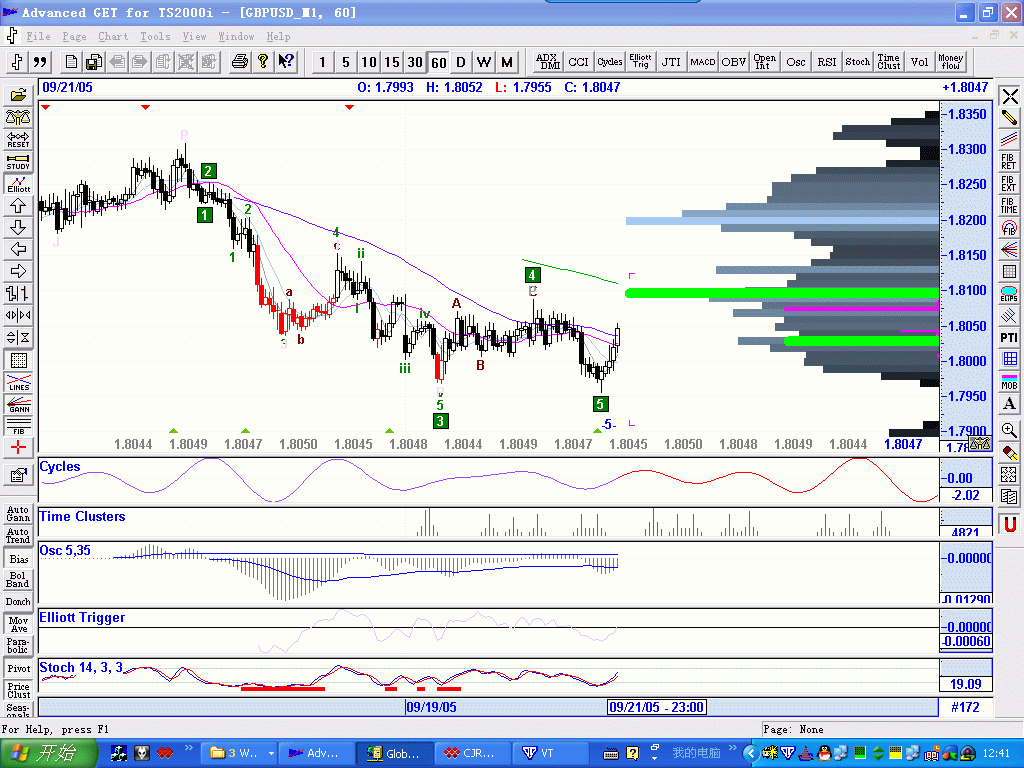Choose the parallel trend lines tool
Image resolution: width=1024 pixels, height=768 pixels.
tap(1010, 140)
